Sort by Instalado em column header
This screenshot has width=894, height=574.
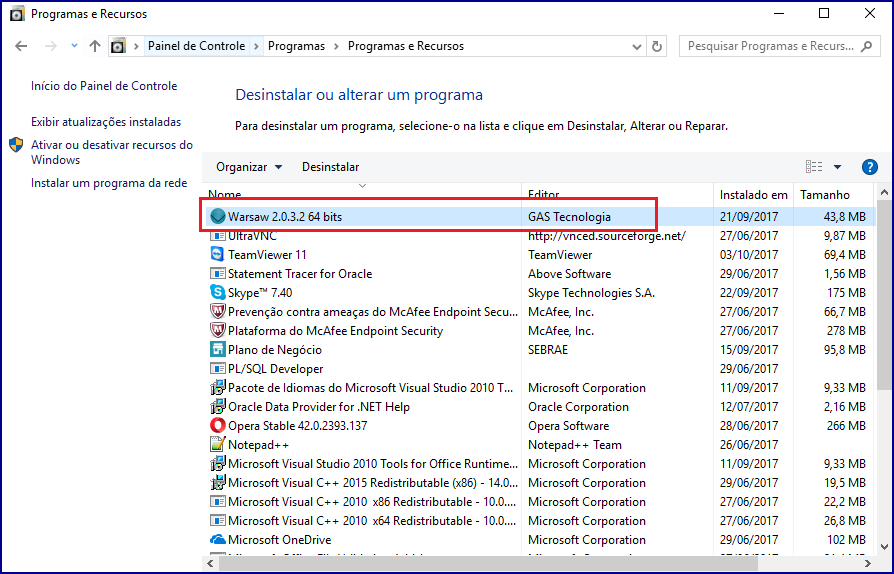point(753,194)
